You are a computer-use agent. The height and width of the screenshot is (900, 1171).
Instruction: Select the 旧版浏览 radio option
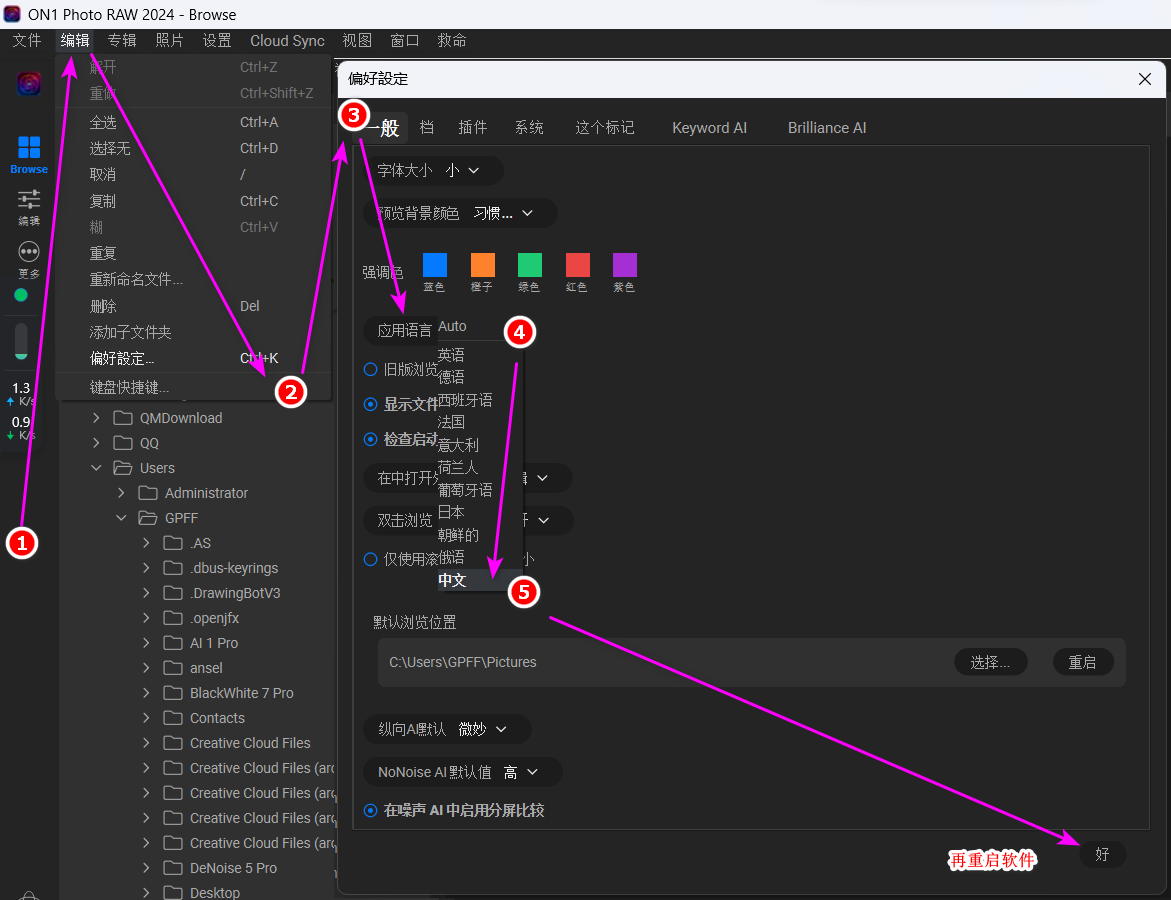point(370,370)
